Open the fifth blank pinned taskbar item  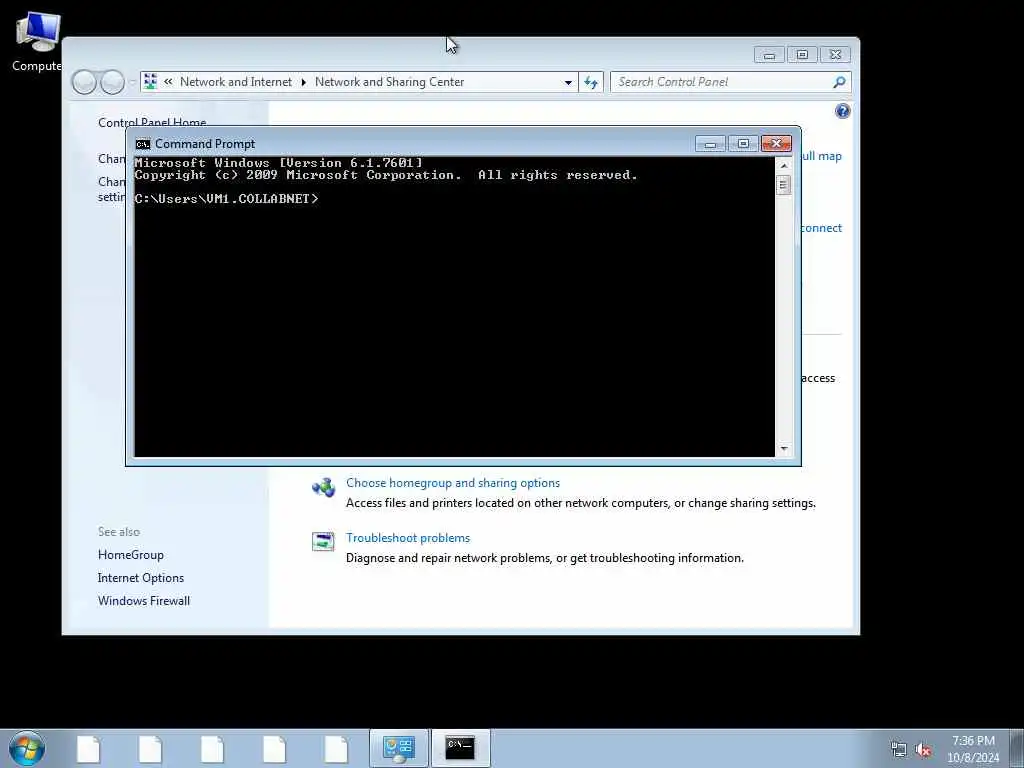[x=336, y=748]
